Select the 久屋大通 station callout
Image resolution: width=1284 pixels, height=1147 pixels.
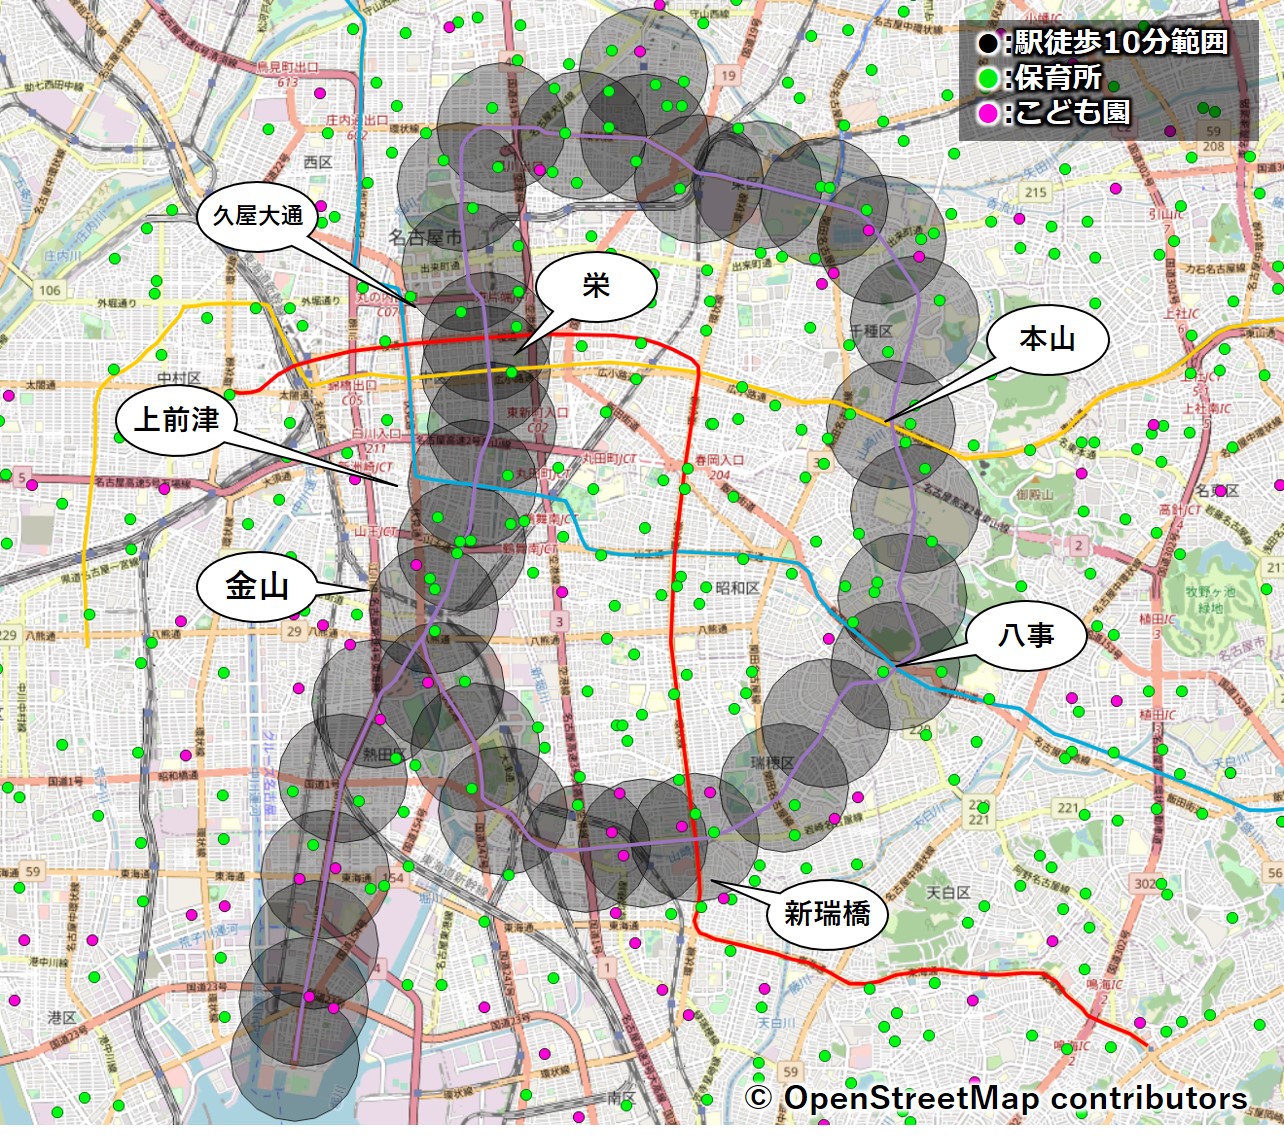pos(257,215)
